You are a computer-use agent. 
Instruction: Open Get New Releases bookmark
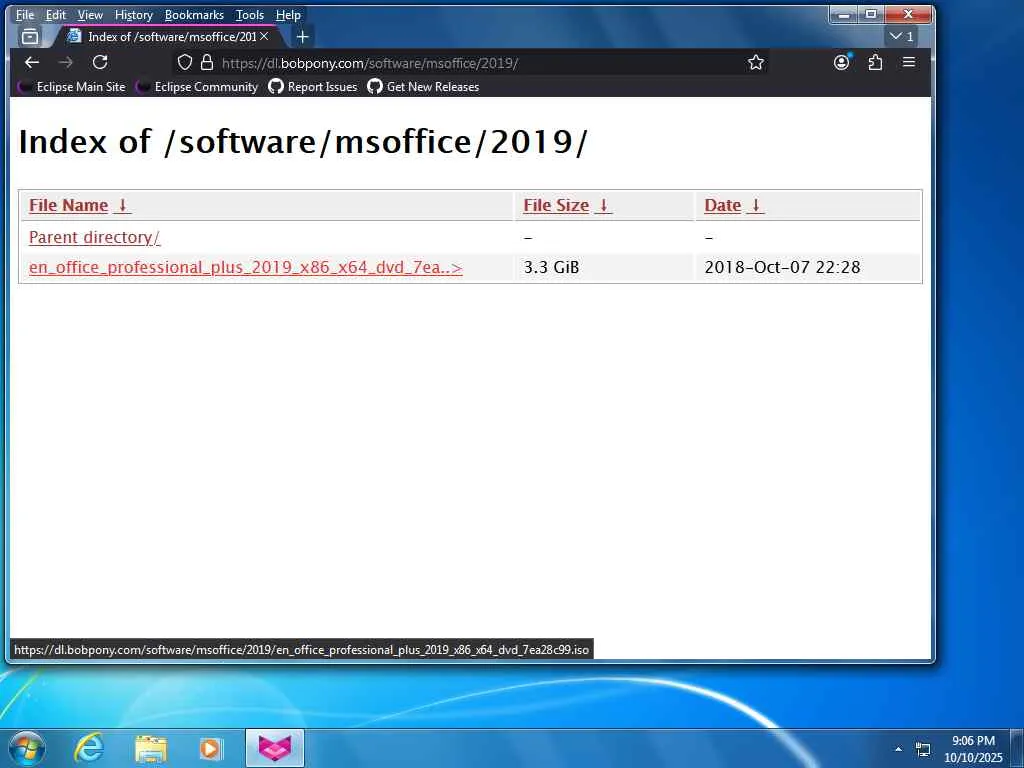click(423, 87)
